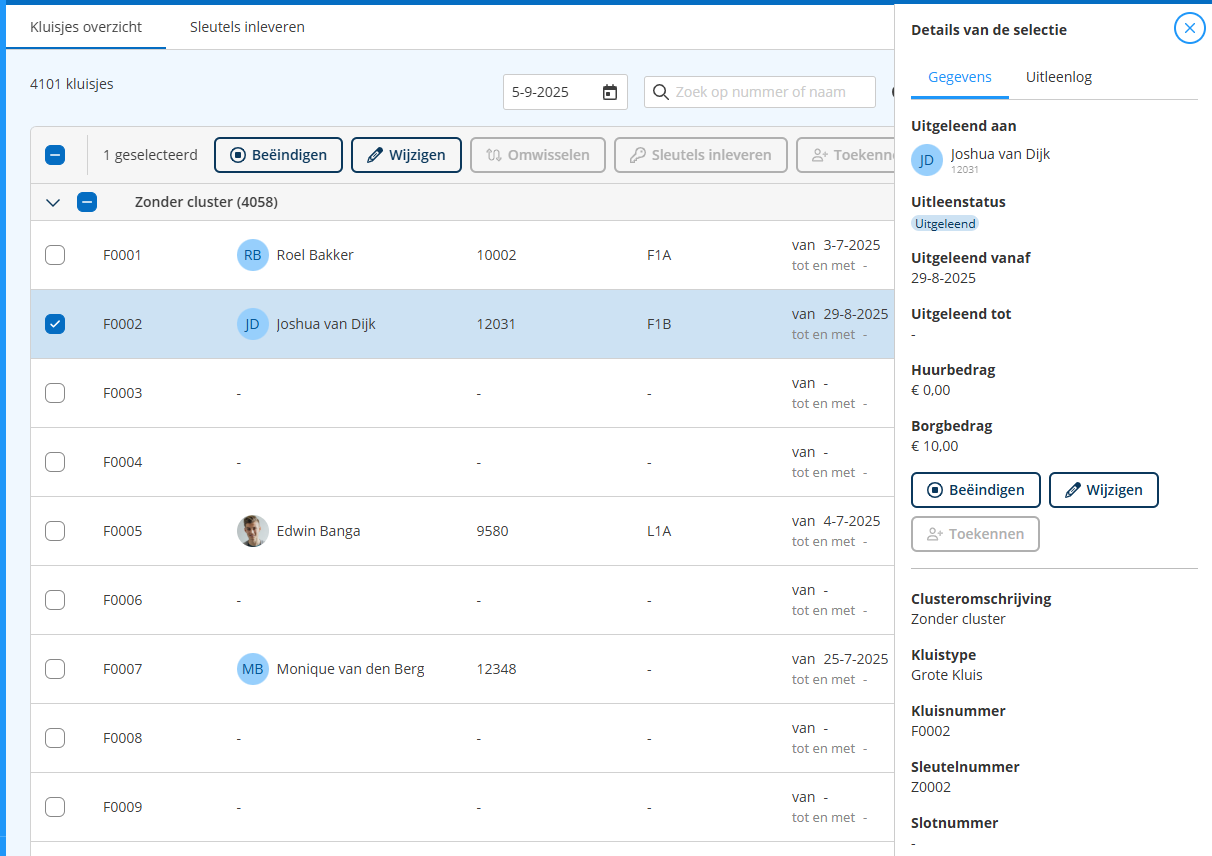Check the box for locker F0006
Viewport: 1212px width, 856px height.
pyautogui.click(x=55, y=600)
